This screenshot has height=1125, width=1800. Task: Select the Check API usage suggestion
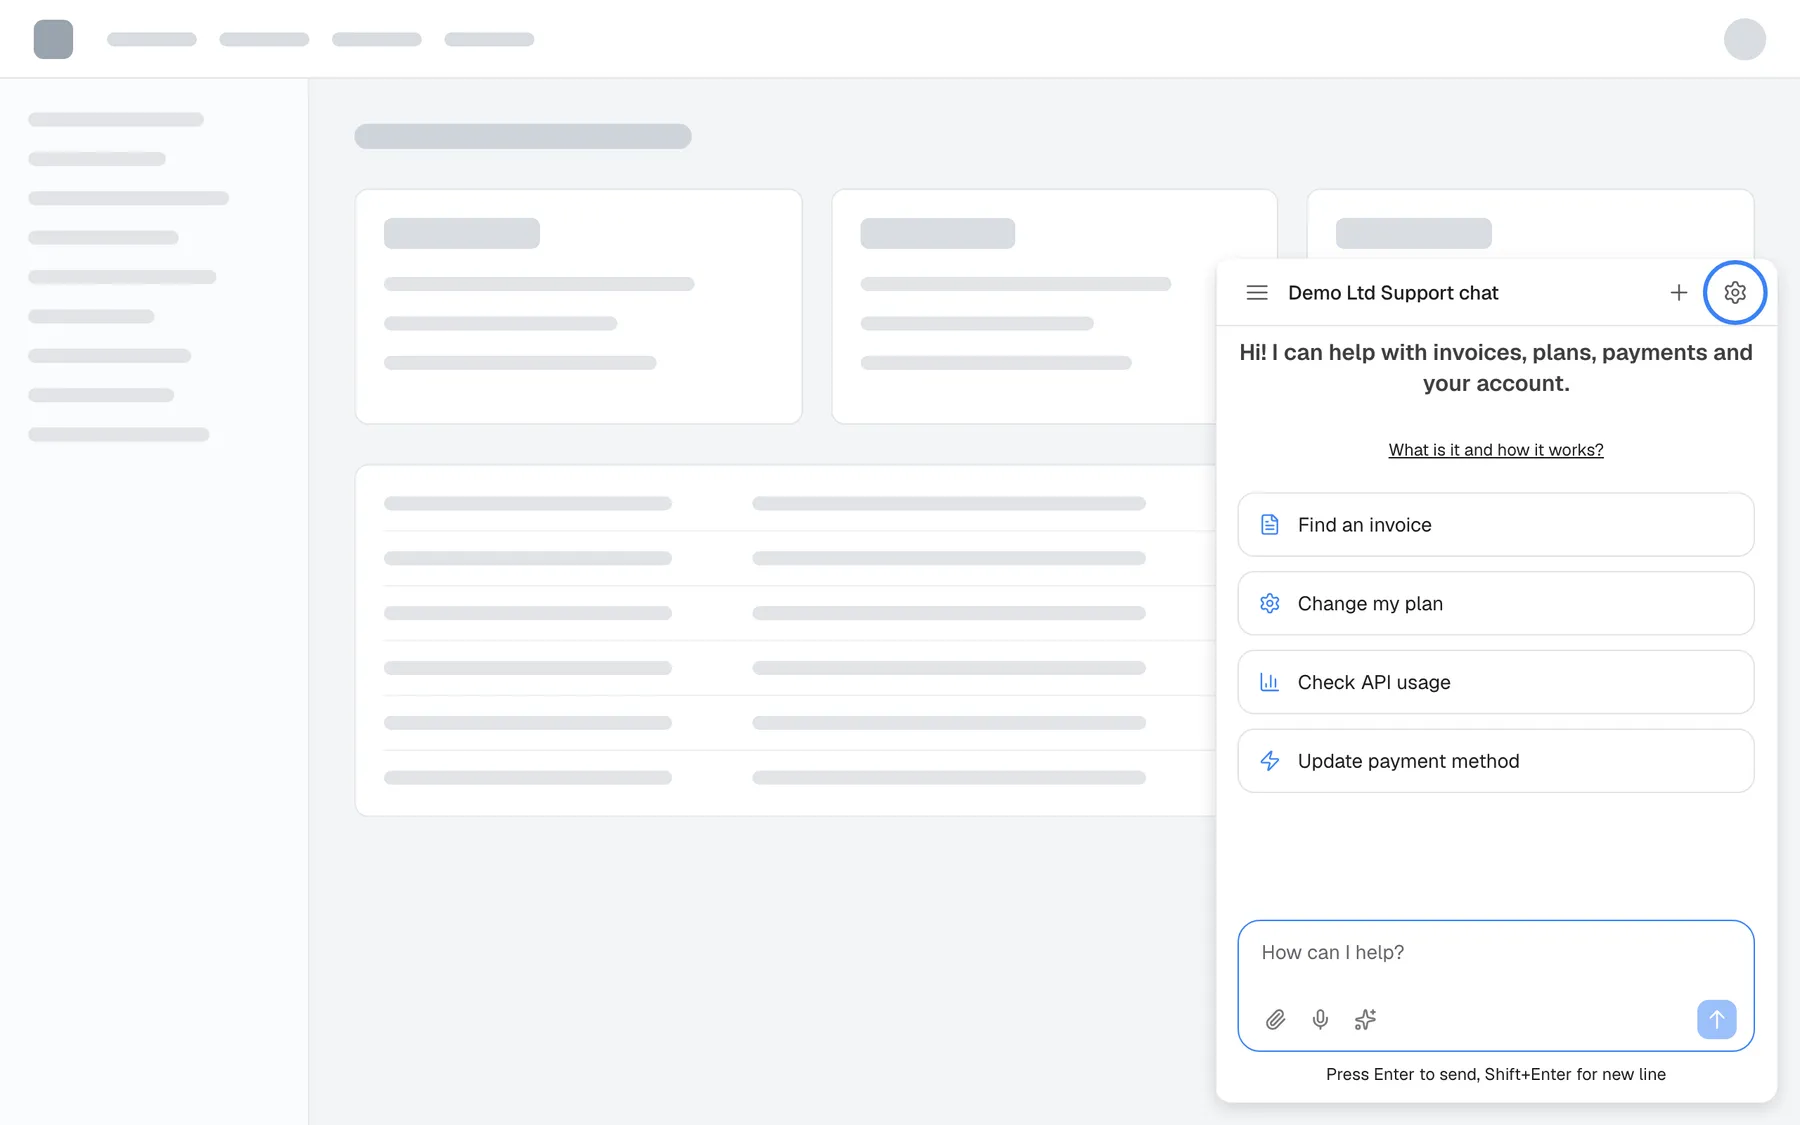(x=1496, y=682)
